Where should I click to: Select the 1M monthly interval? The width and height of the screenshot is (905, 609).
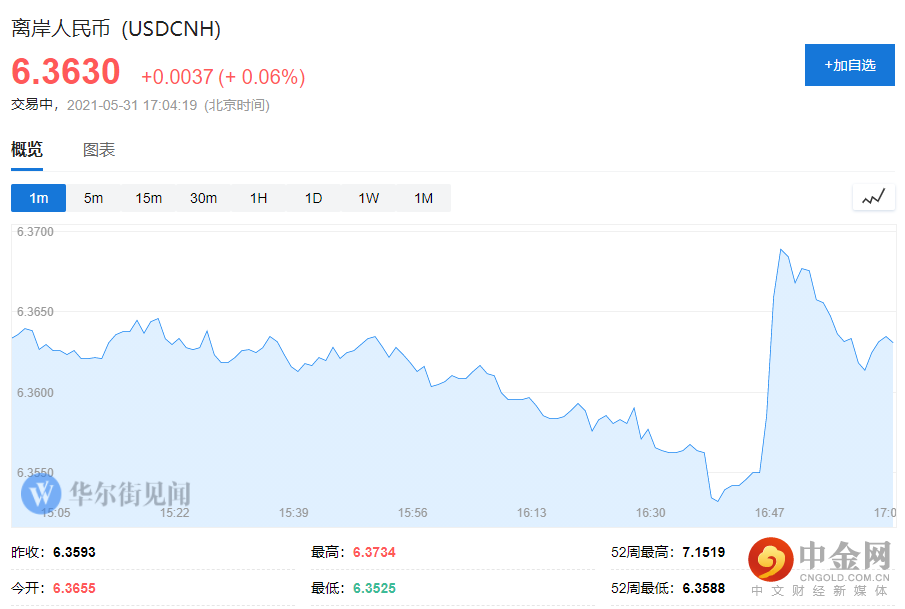tap(423, 198)
